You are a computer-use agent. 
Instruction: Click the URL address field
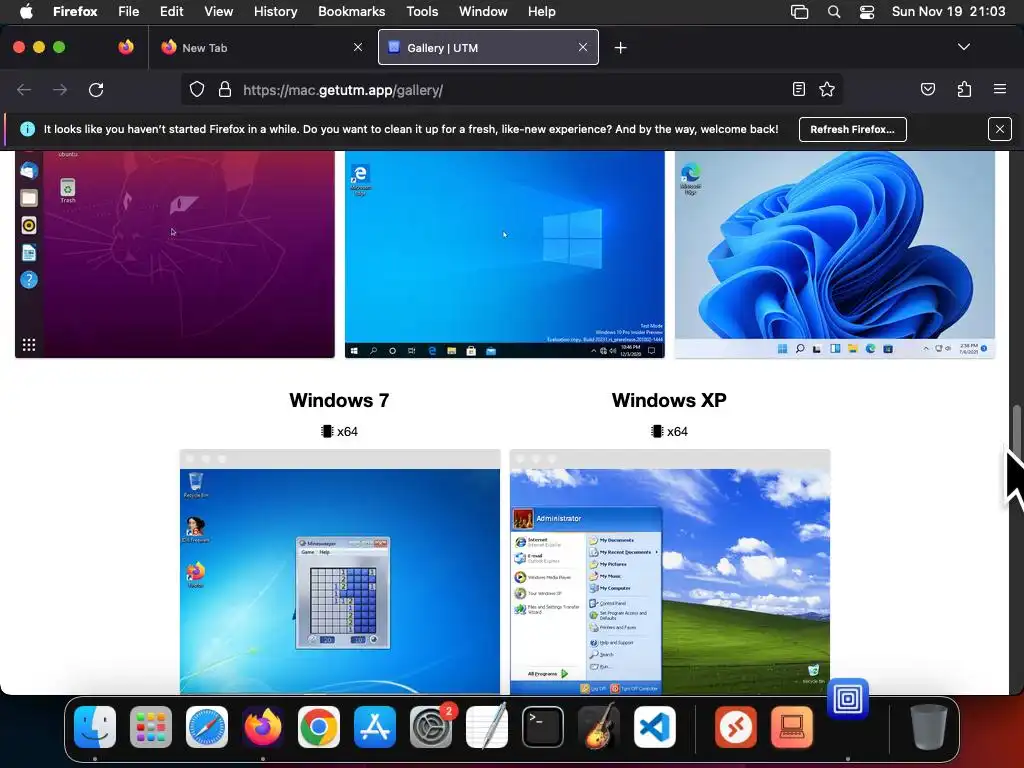click(511, 90)
